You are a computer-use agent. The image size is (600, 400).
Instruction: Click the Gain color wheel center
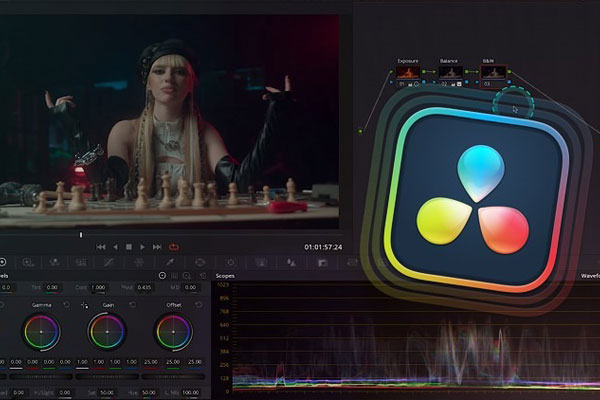point(107,332)
